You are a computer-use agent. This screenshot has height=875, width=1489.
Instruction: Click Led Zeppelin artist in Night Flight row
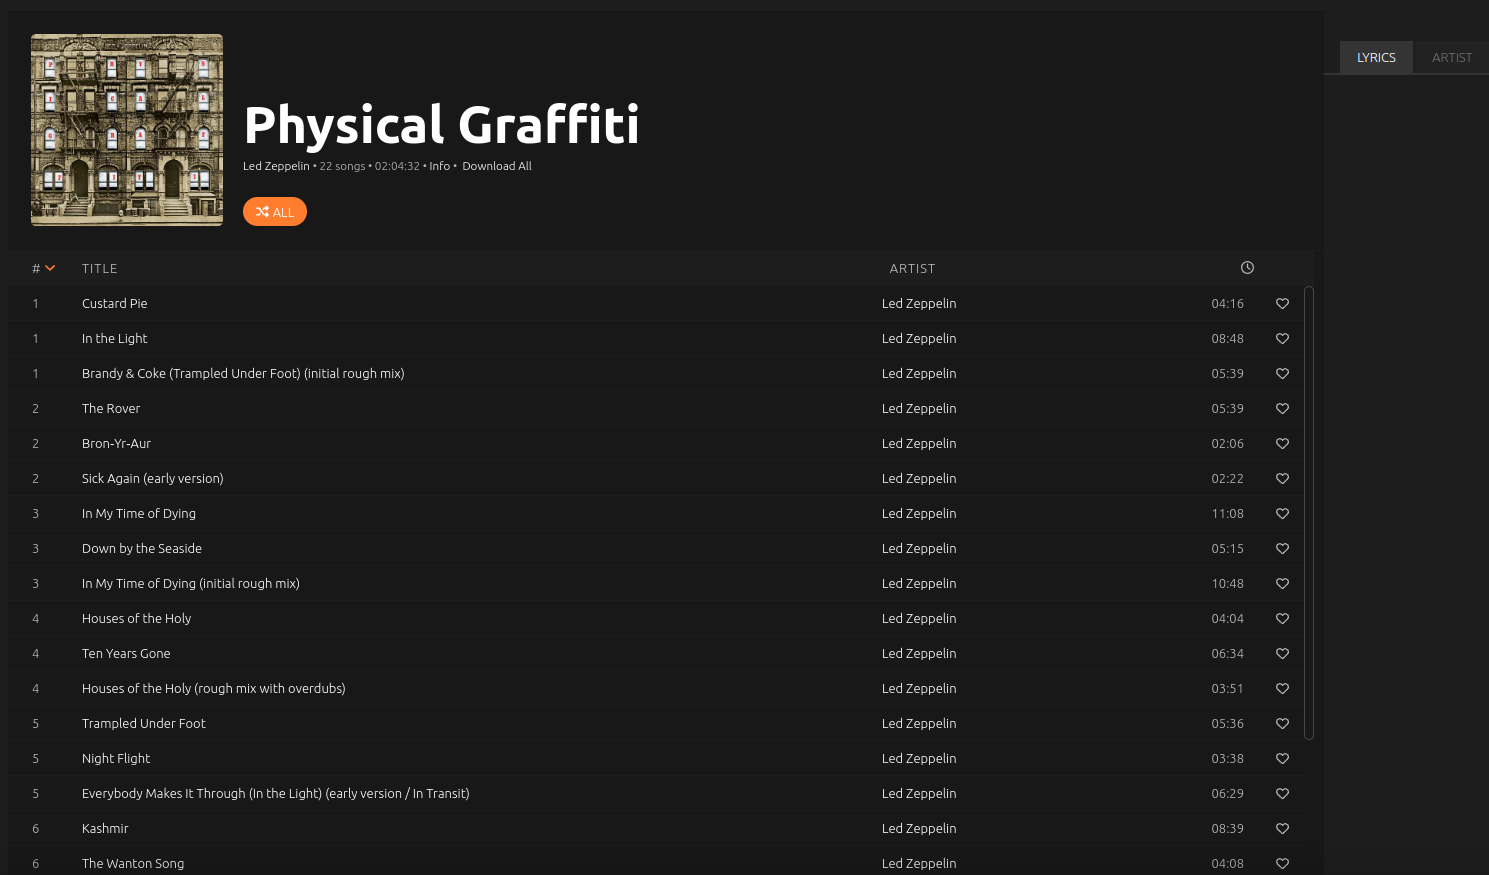(919, 759)
